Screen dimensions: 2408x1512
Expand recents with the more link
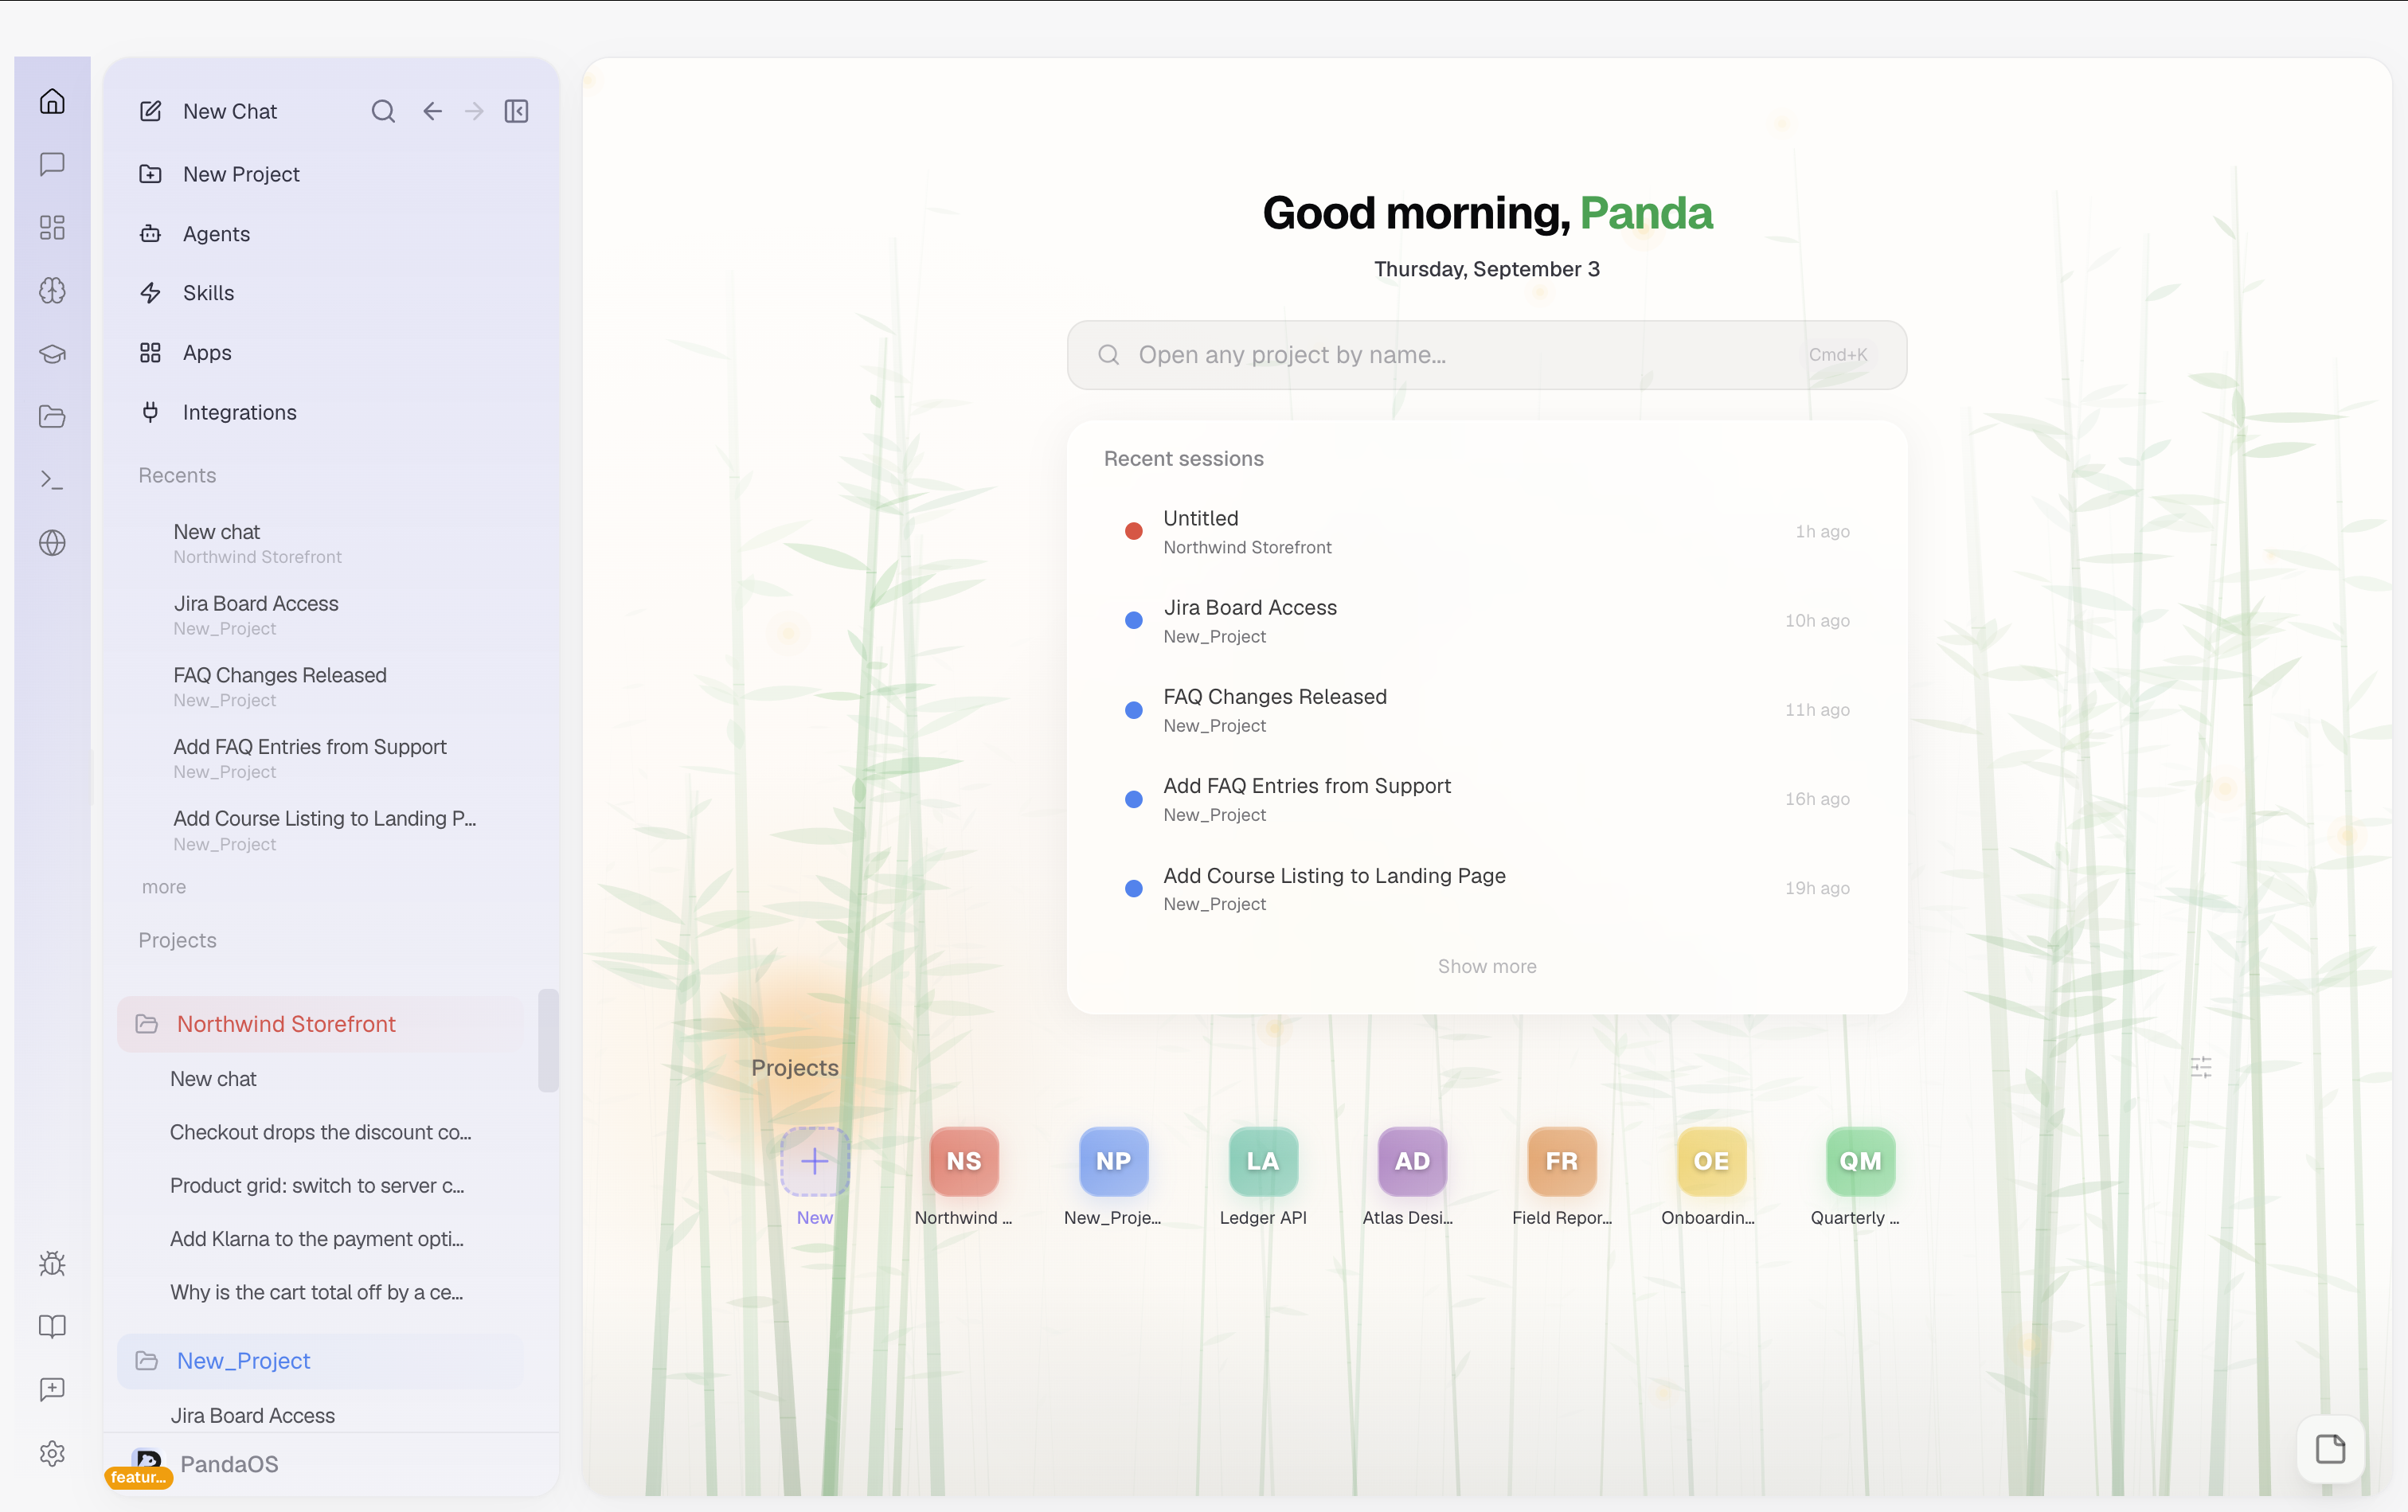pos(164,887)
